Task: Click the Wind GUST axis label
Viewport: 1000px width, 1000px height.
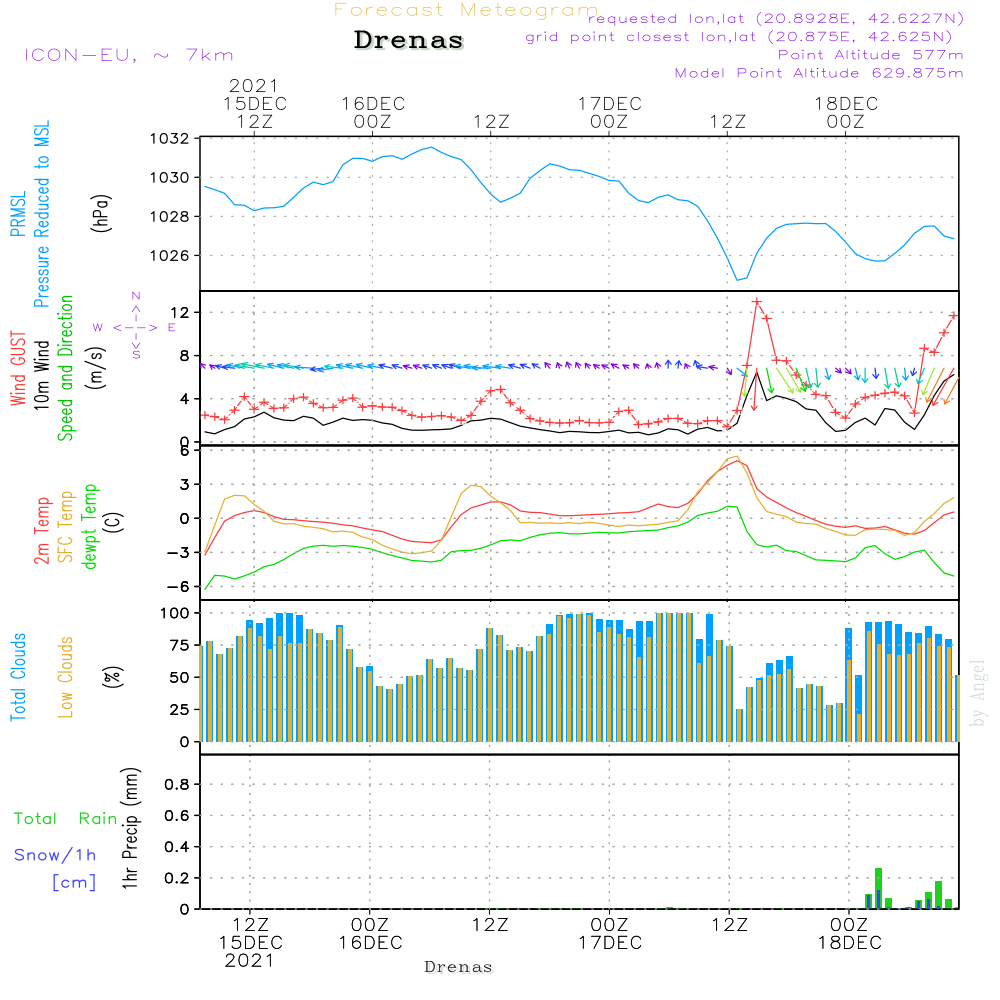Action: pyautogui.click(x=18, y=368)
